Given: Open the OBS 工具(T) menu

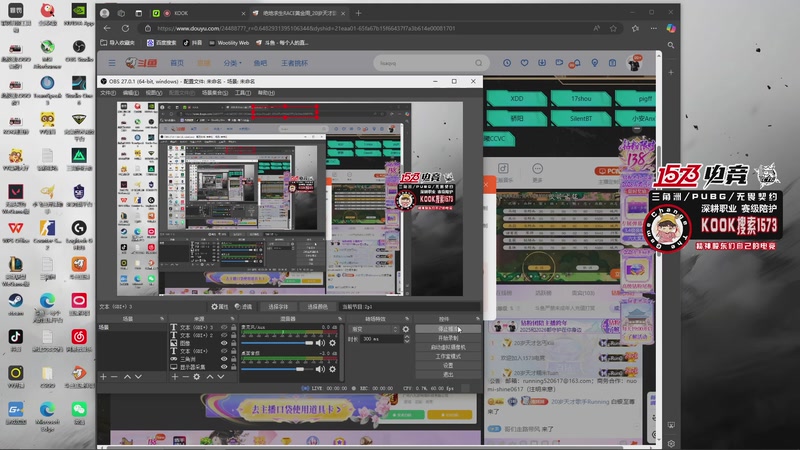Looking at the screenshot, I should pos(243,93).
